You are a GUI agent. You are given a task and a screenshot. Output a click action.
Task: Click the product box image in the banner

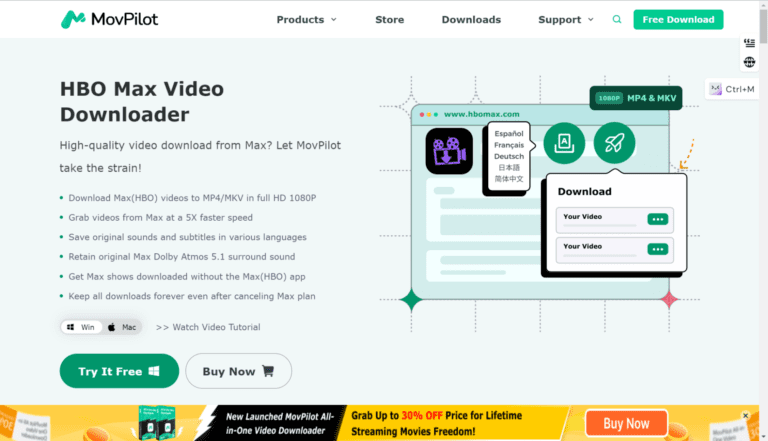click(157, 422)
